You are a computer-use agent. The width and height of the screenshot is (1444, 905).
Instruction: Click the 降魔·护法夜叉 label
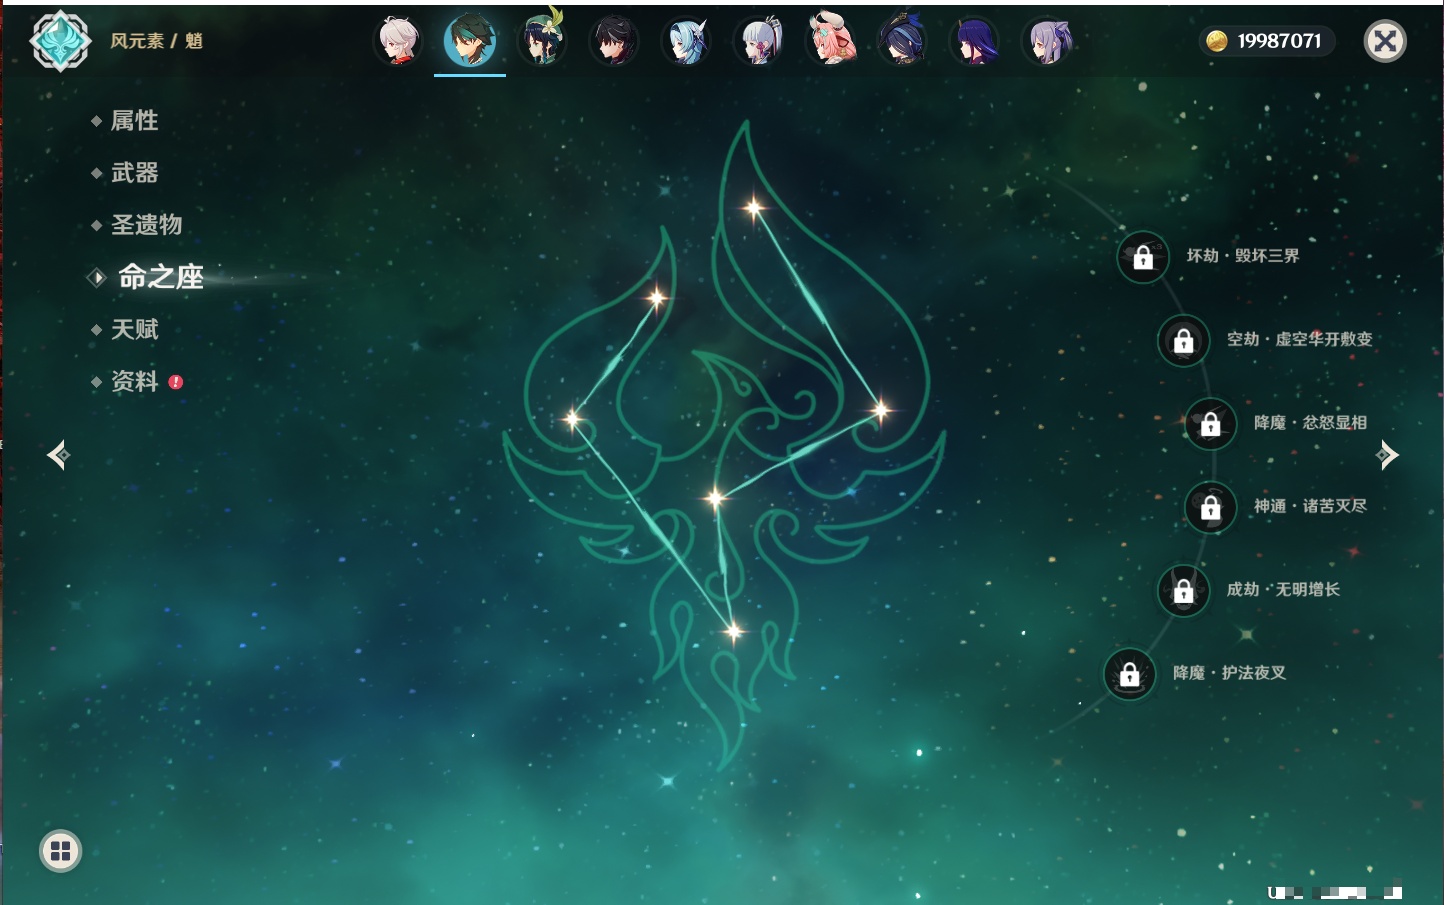(1229, 673)
